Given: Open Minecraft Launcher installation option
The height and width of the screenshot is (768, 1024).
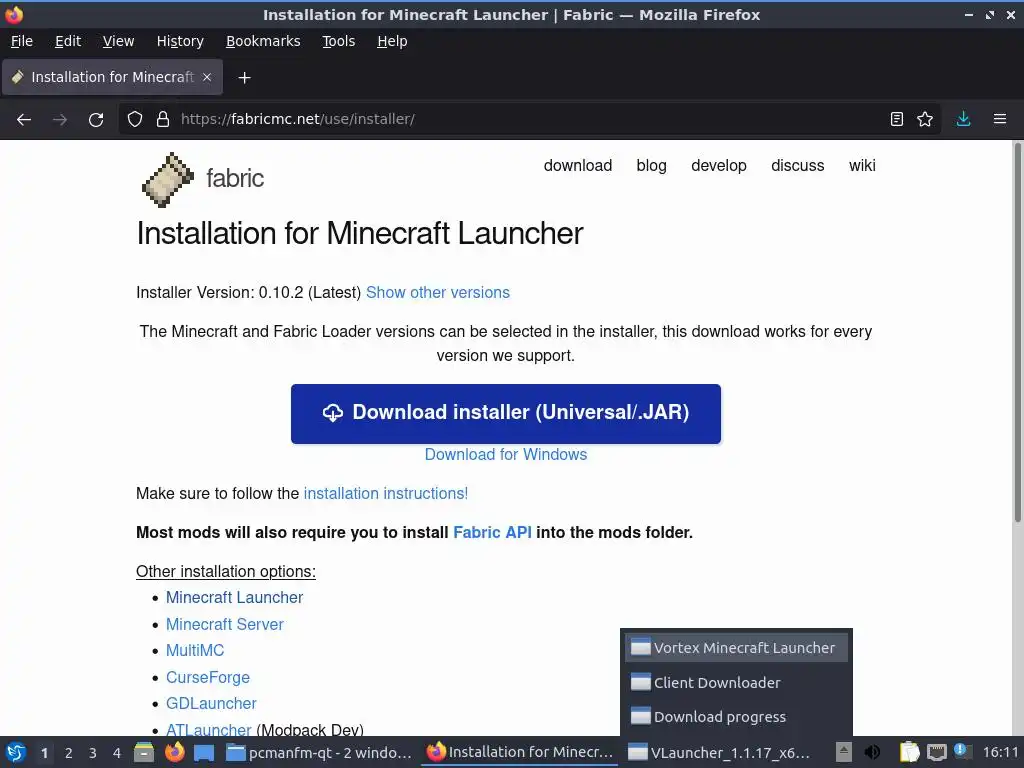Looking at the screenshot, I should pos(234,598).
